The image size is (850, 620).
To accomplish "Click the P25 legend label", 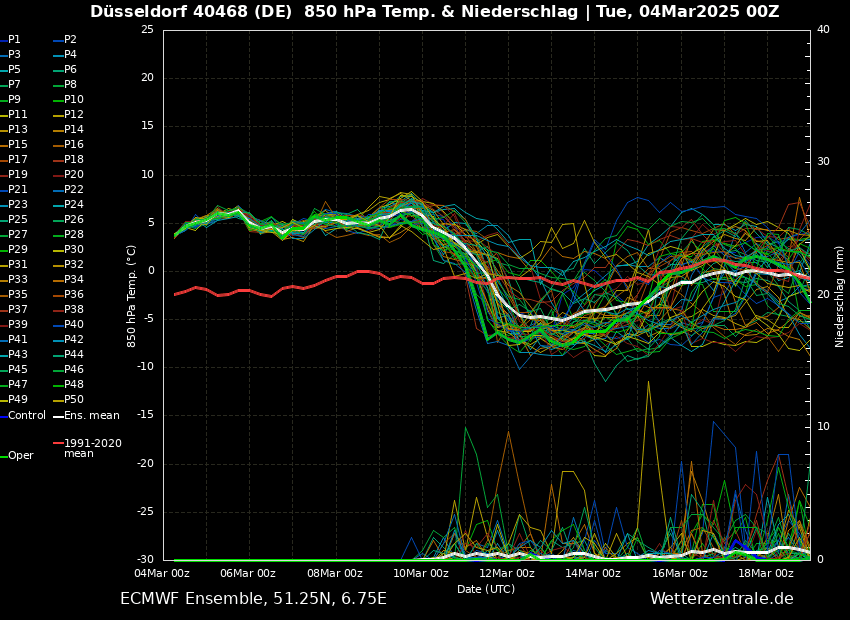I will 18,219.
